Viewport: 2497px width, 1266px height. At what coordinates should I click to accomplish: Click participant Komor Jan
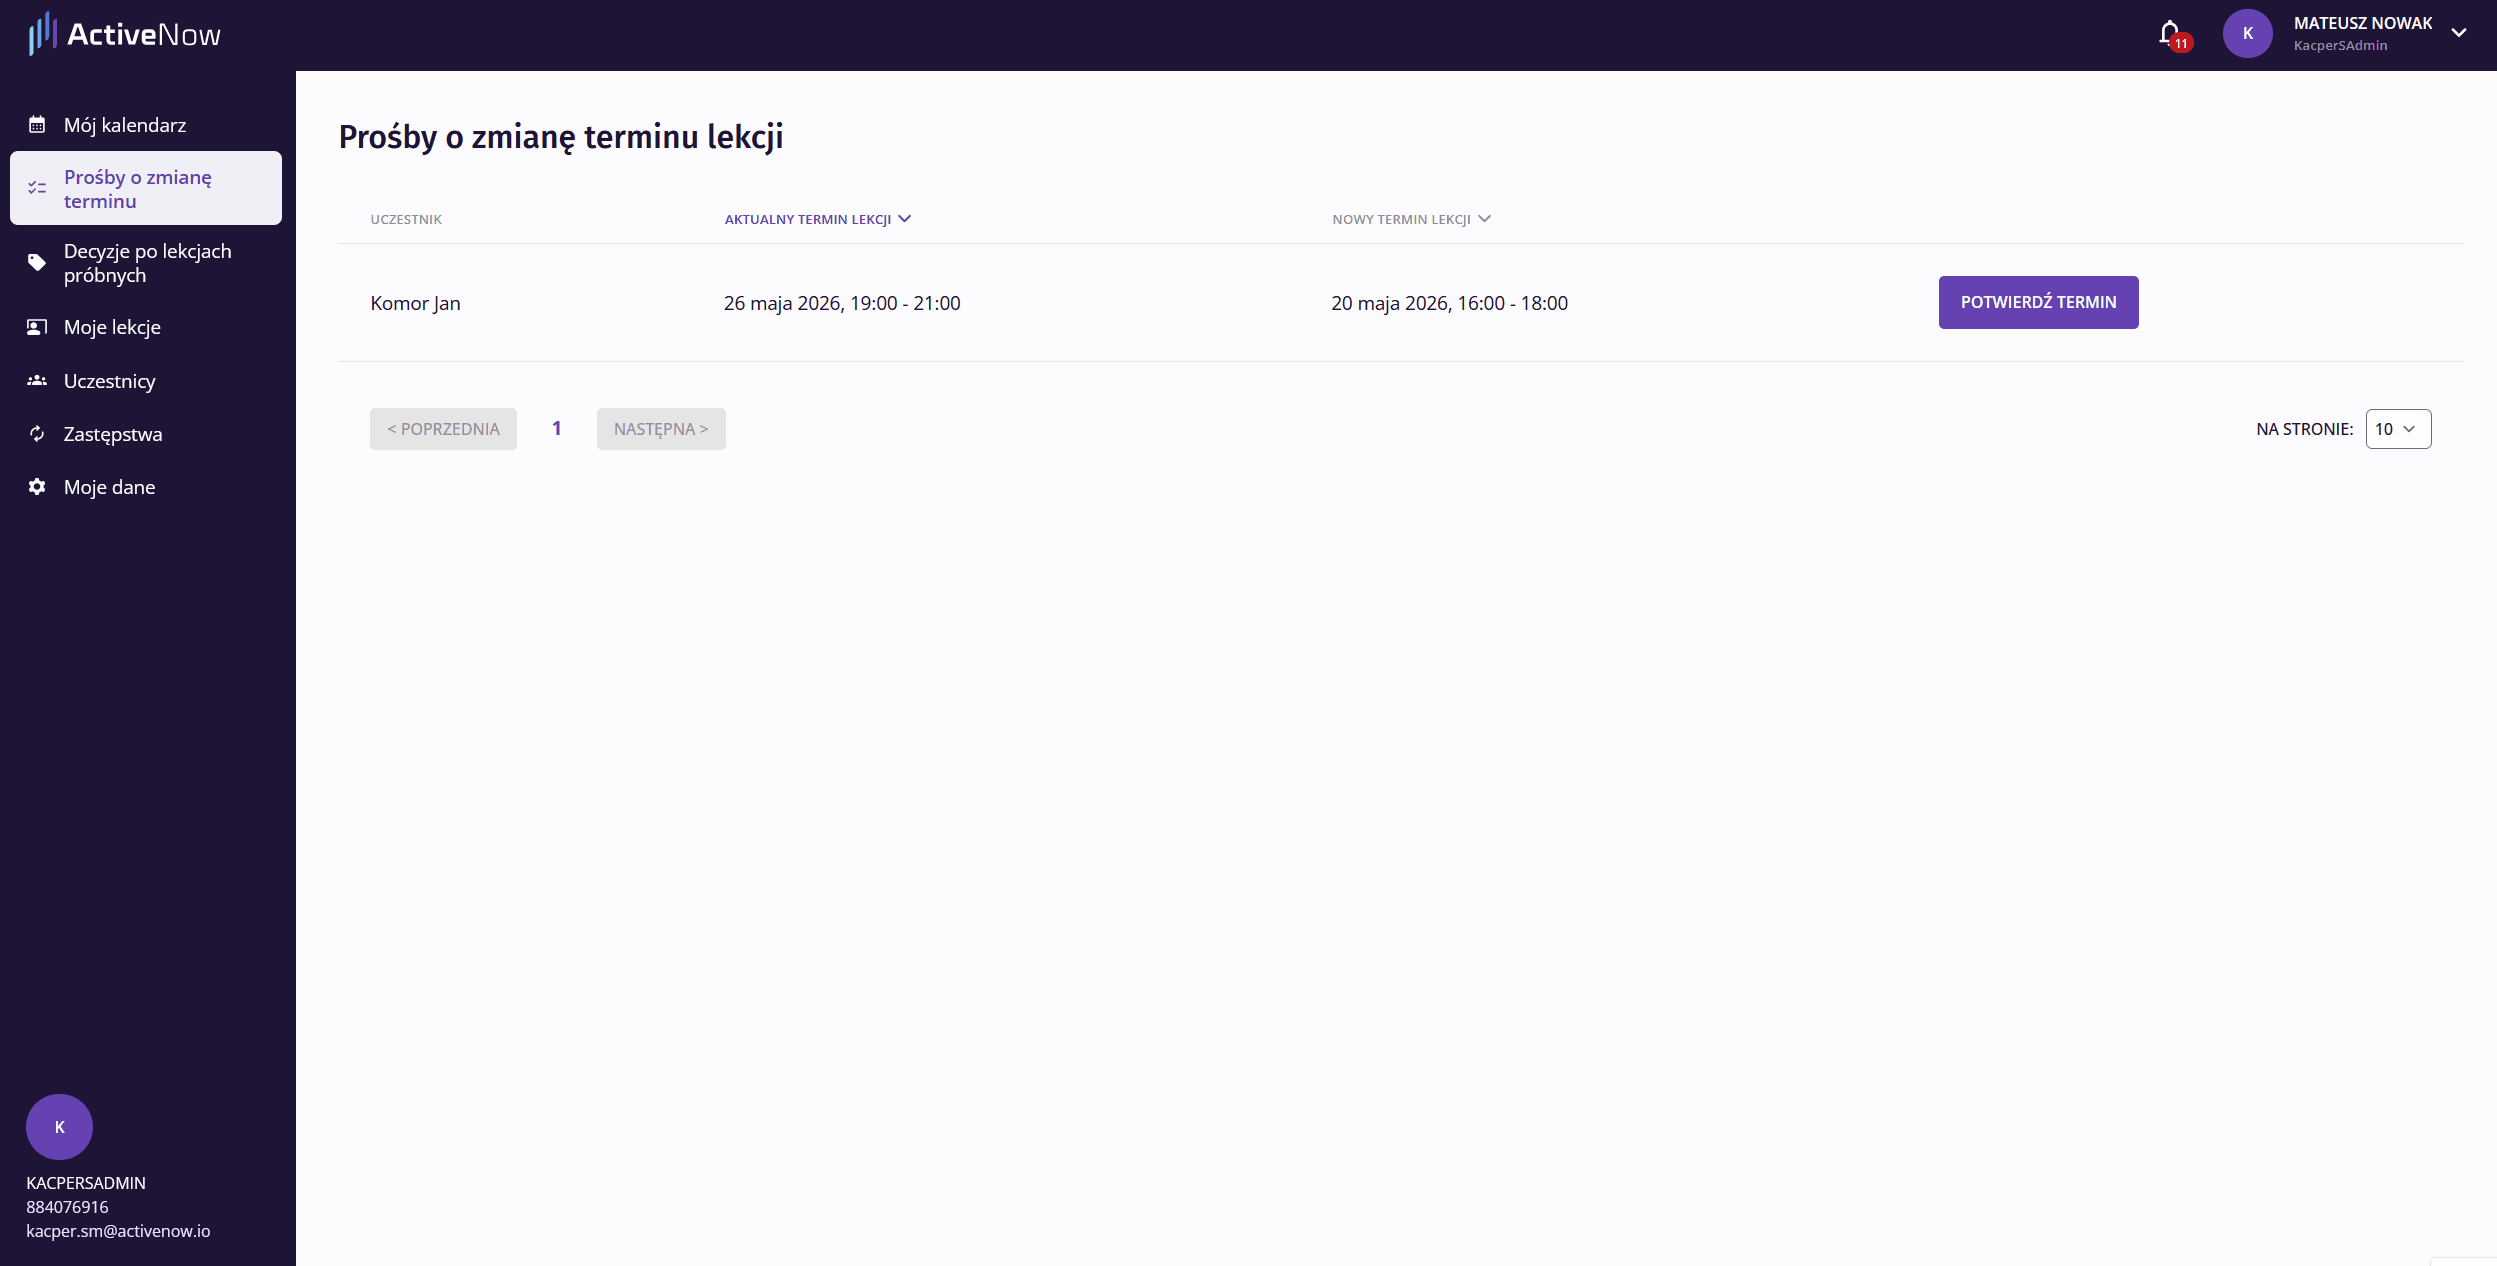(415, 303)
